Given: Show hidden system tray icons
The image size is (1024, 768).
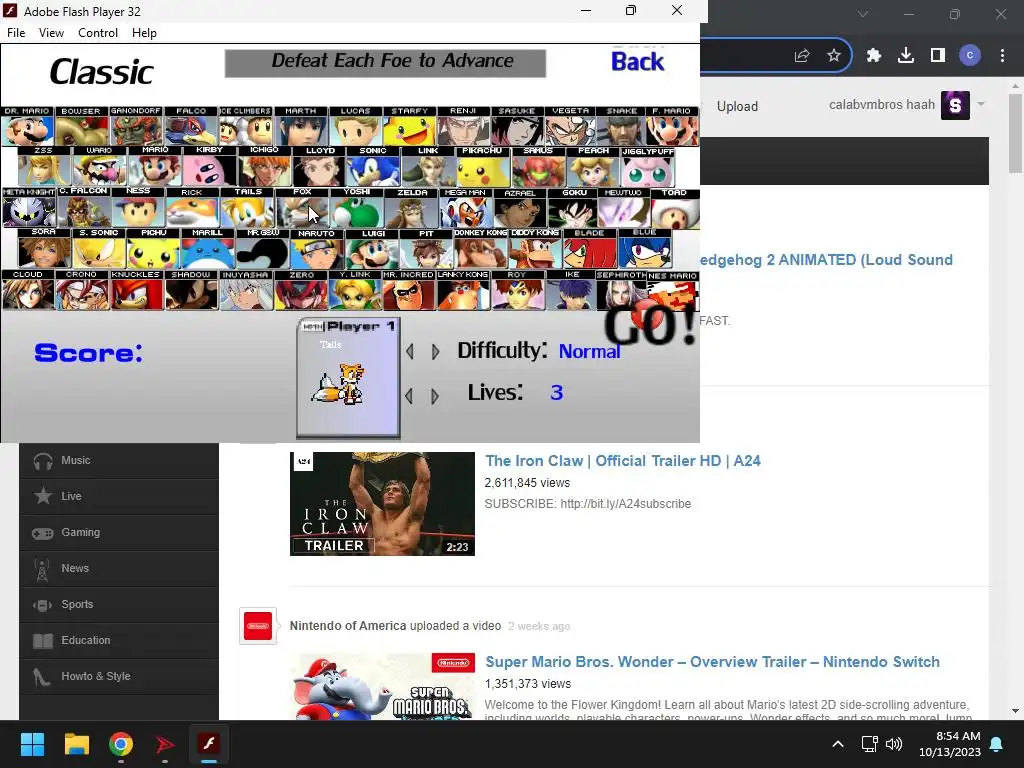Looking at the screenshot, I should tap(838, 744).
